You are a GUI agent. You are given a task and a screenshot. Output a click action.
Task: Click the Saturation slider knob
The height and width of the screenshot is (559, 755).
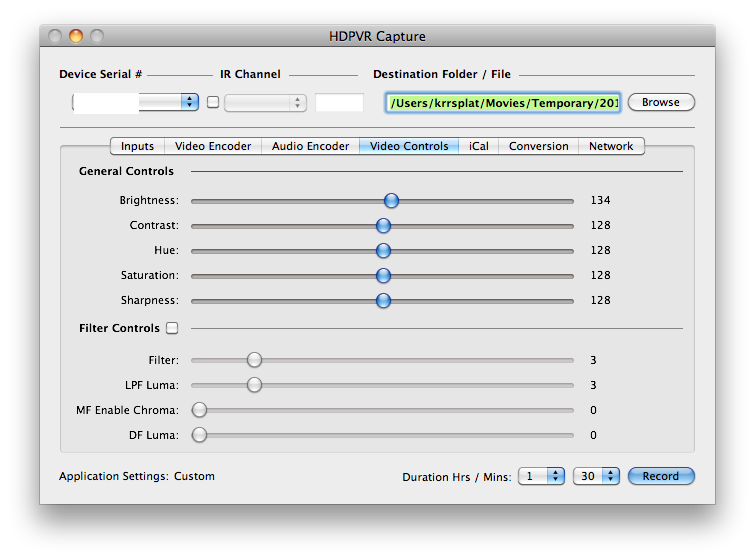(383, 275)
